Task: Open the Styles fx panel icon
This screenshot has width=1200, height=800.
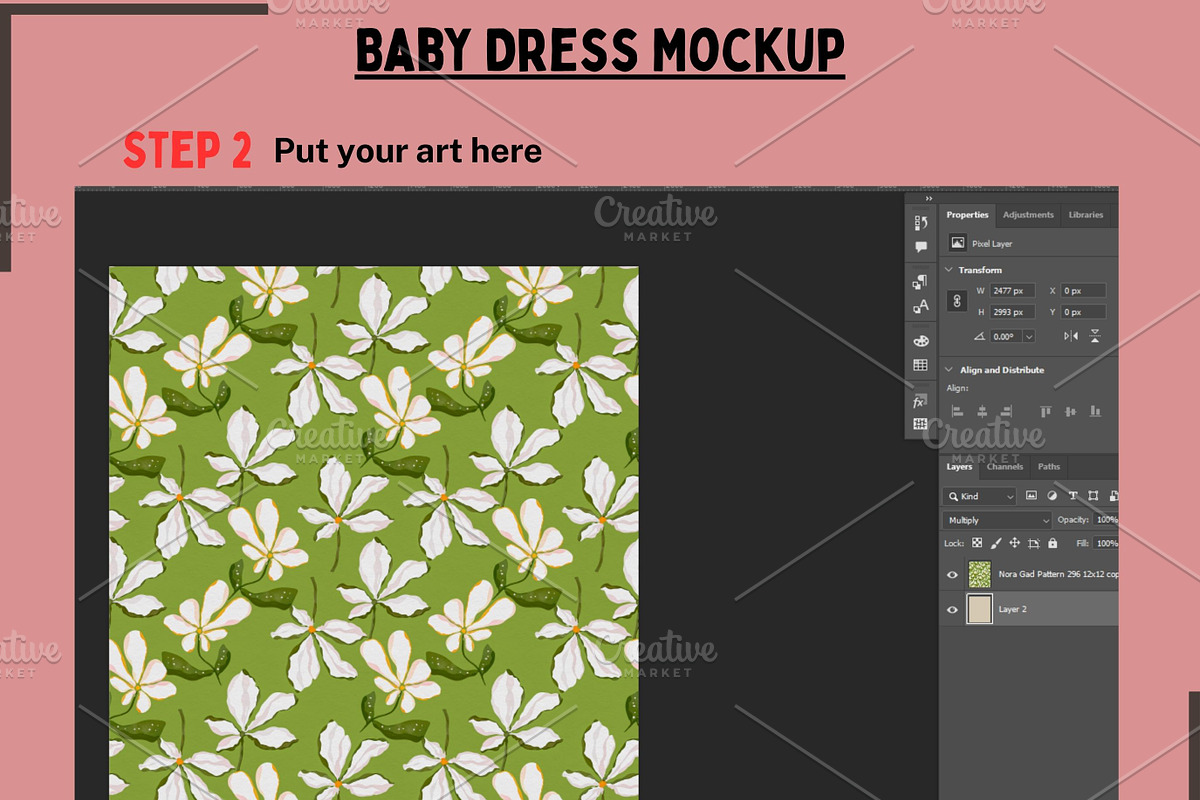Action: coord(919,401)
